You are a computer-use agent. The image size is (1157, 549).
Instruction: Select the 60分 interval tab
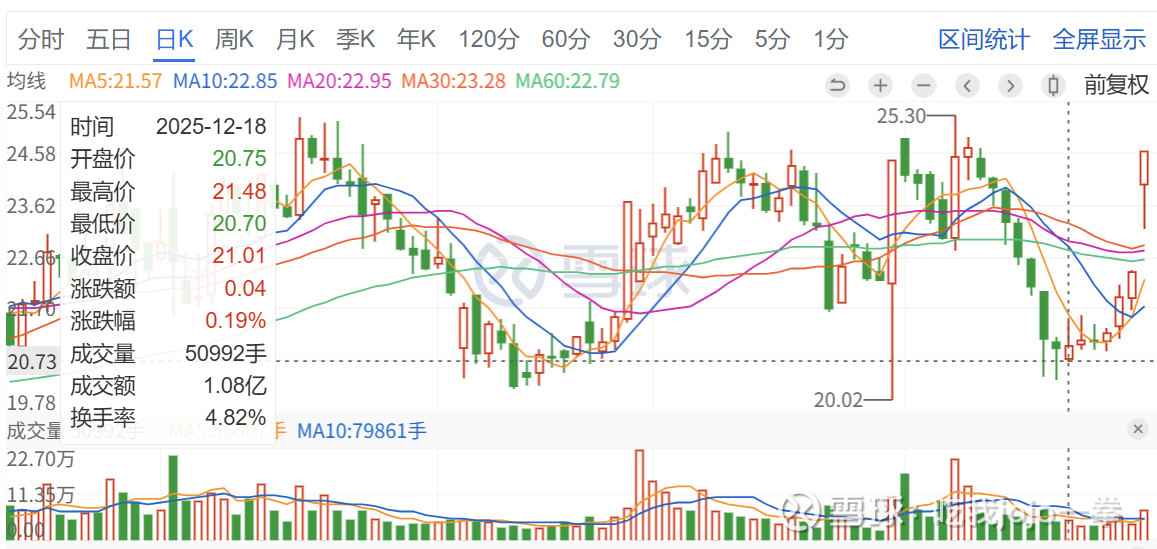(566, 39)
